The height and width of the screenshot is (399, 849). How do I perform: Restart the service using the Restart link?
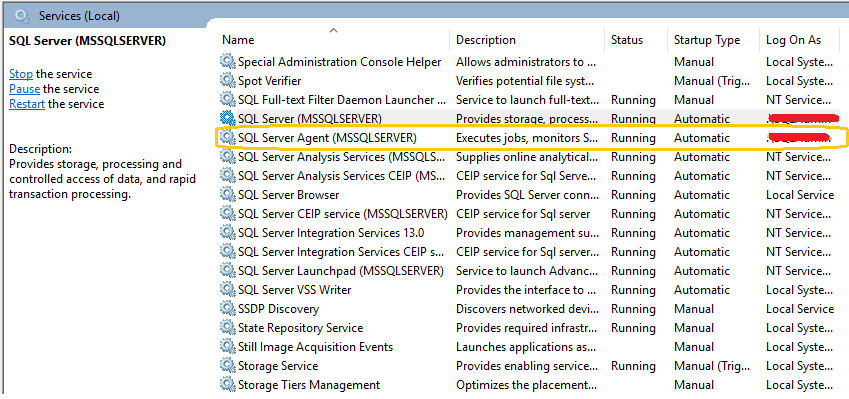tap(27, 104)
